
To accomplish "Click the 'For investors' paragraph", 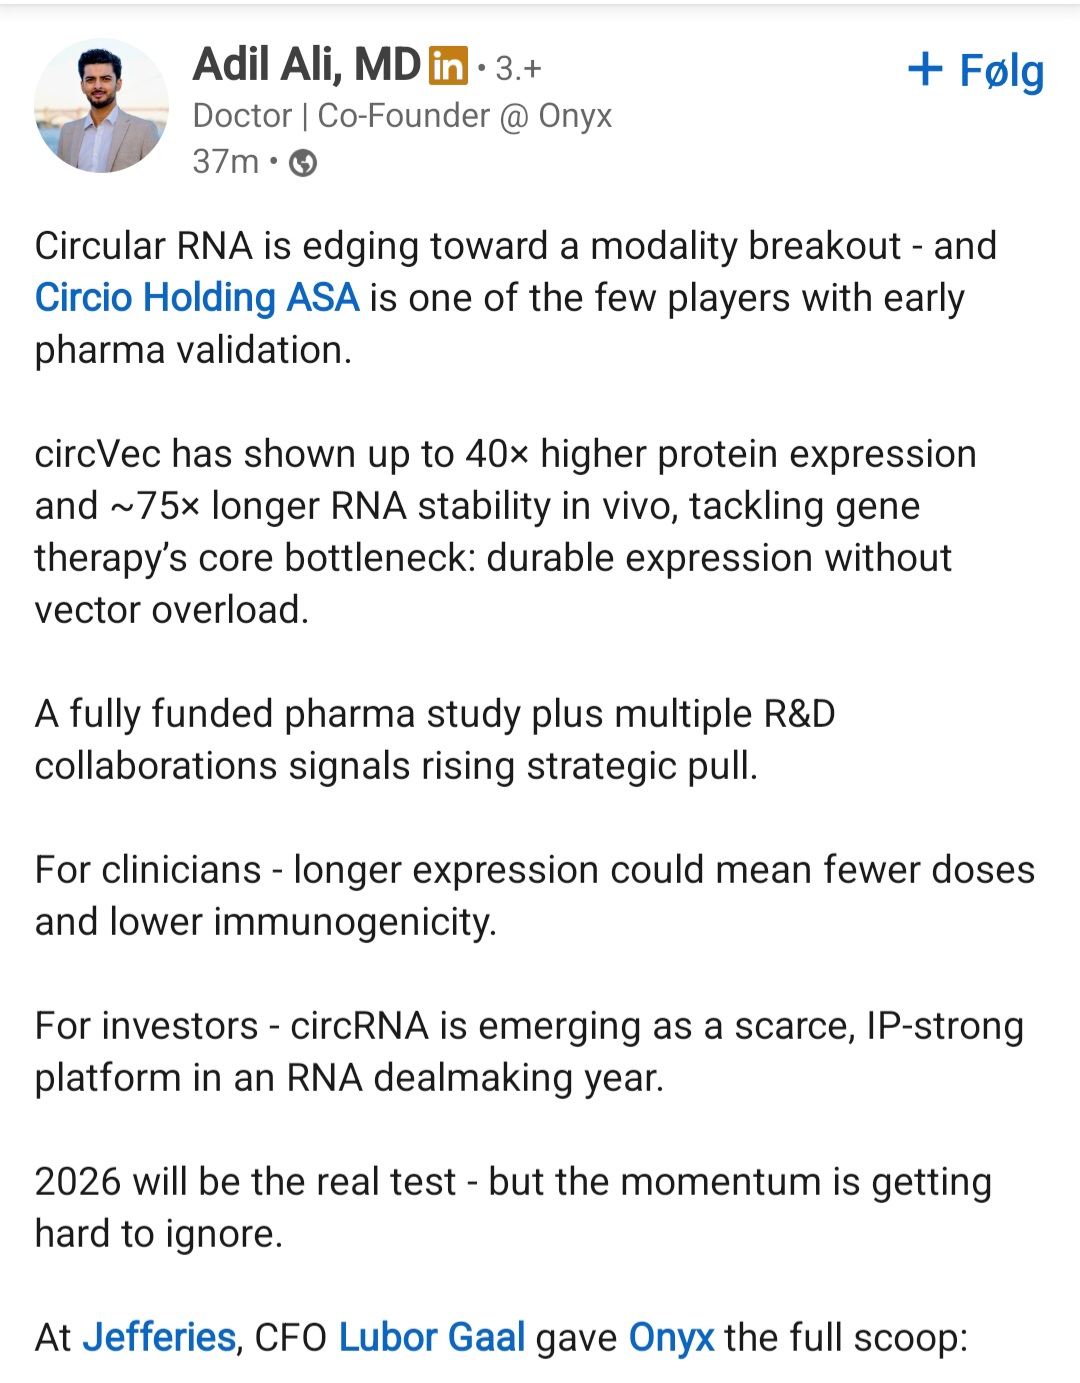I will tap(528, 1052).
